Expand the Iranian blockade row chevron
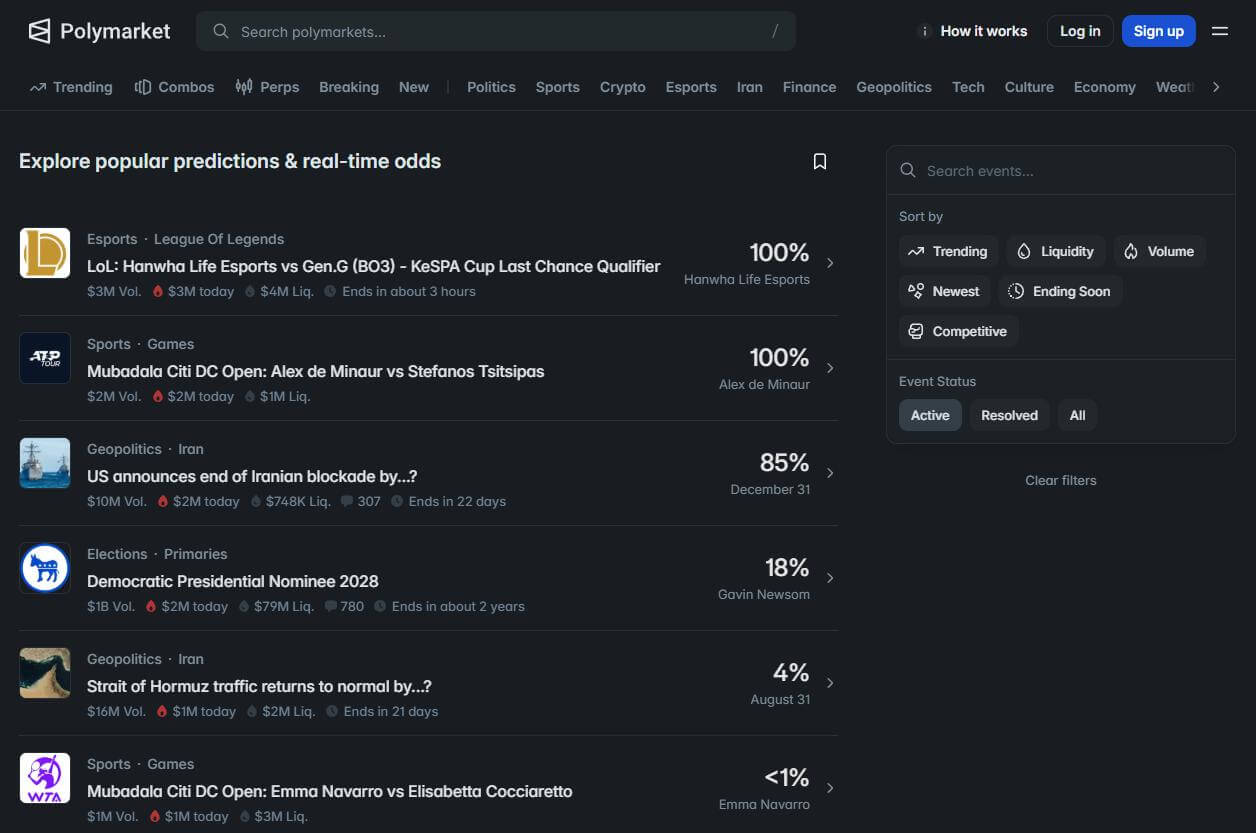The width and height of the screenshot is (1256, 833). coord(830,473)
